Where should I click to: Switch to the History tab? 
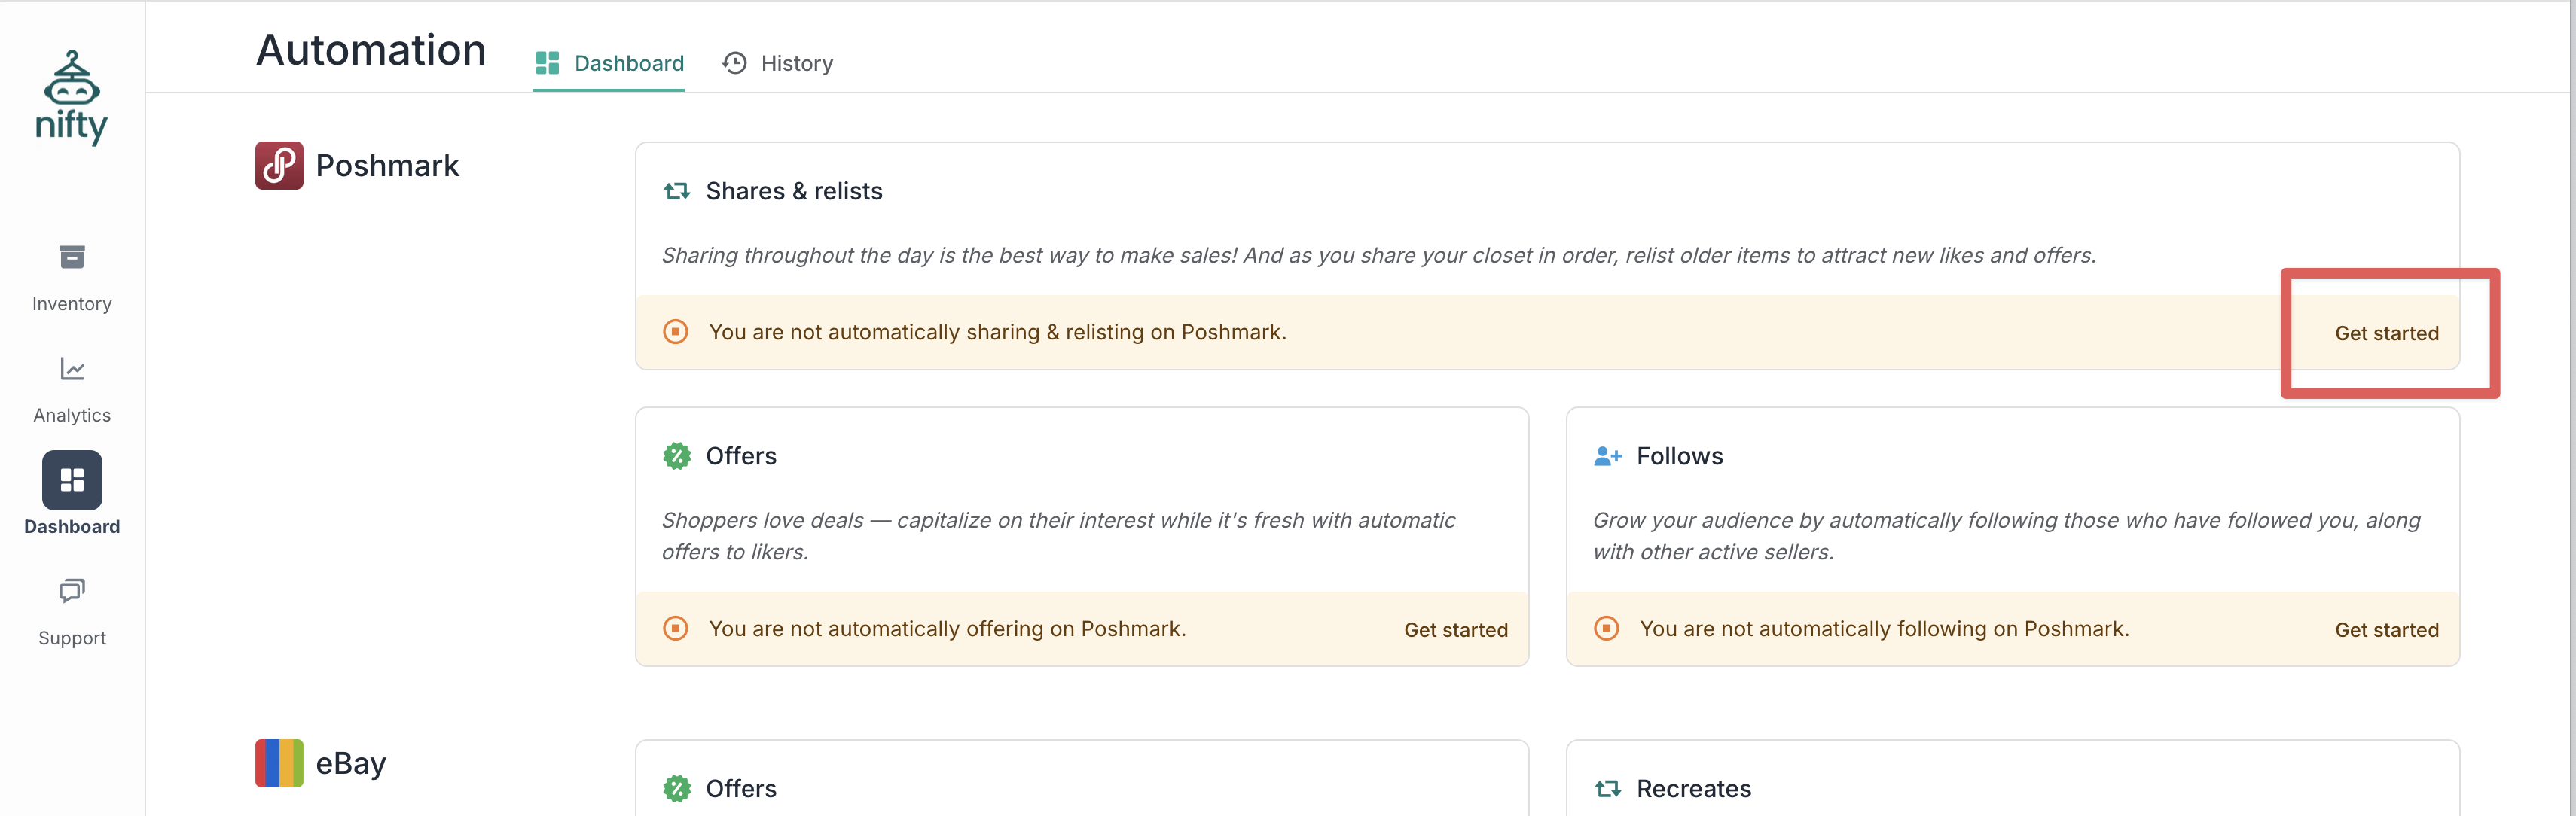tap(778, 64)
